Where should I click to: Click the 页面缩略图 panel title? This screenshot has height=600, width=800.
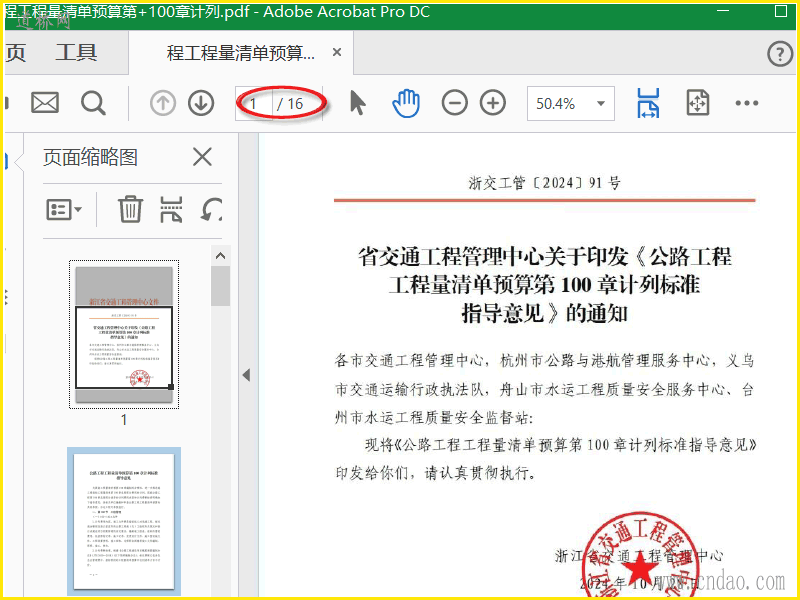[x=90, y=157]
